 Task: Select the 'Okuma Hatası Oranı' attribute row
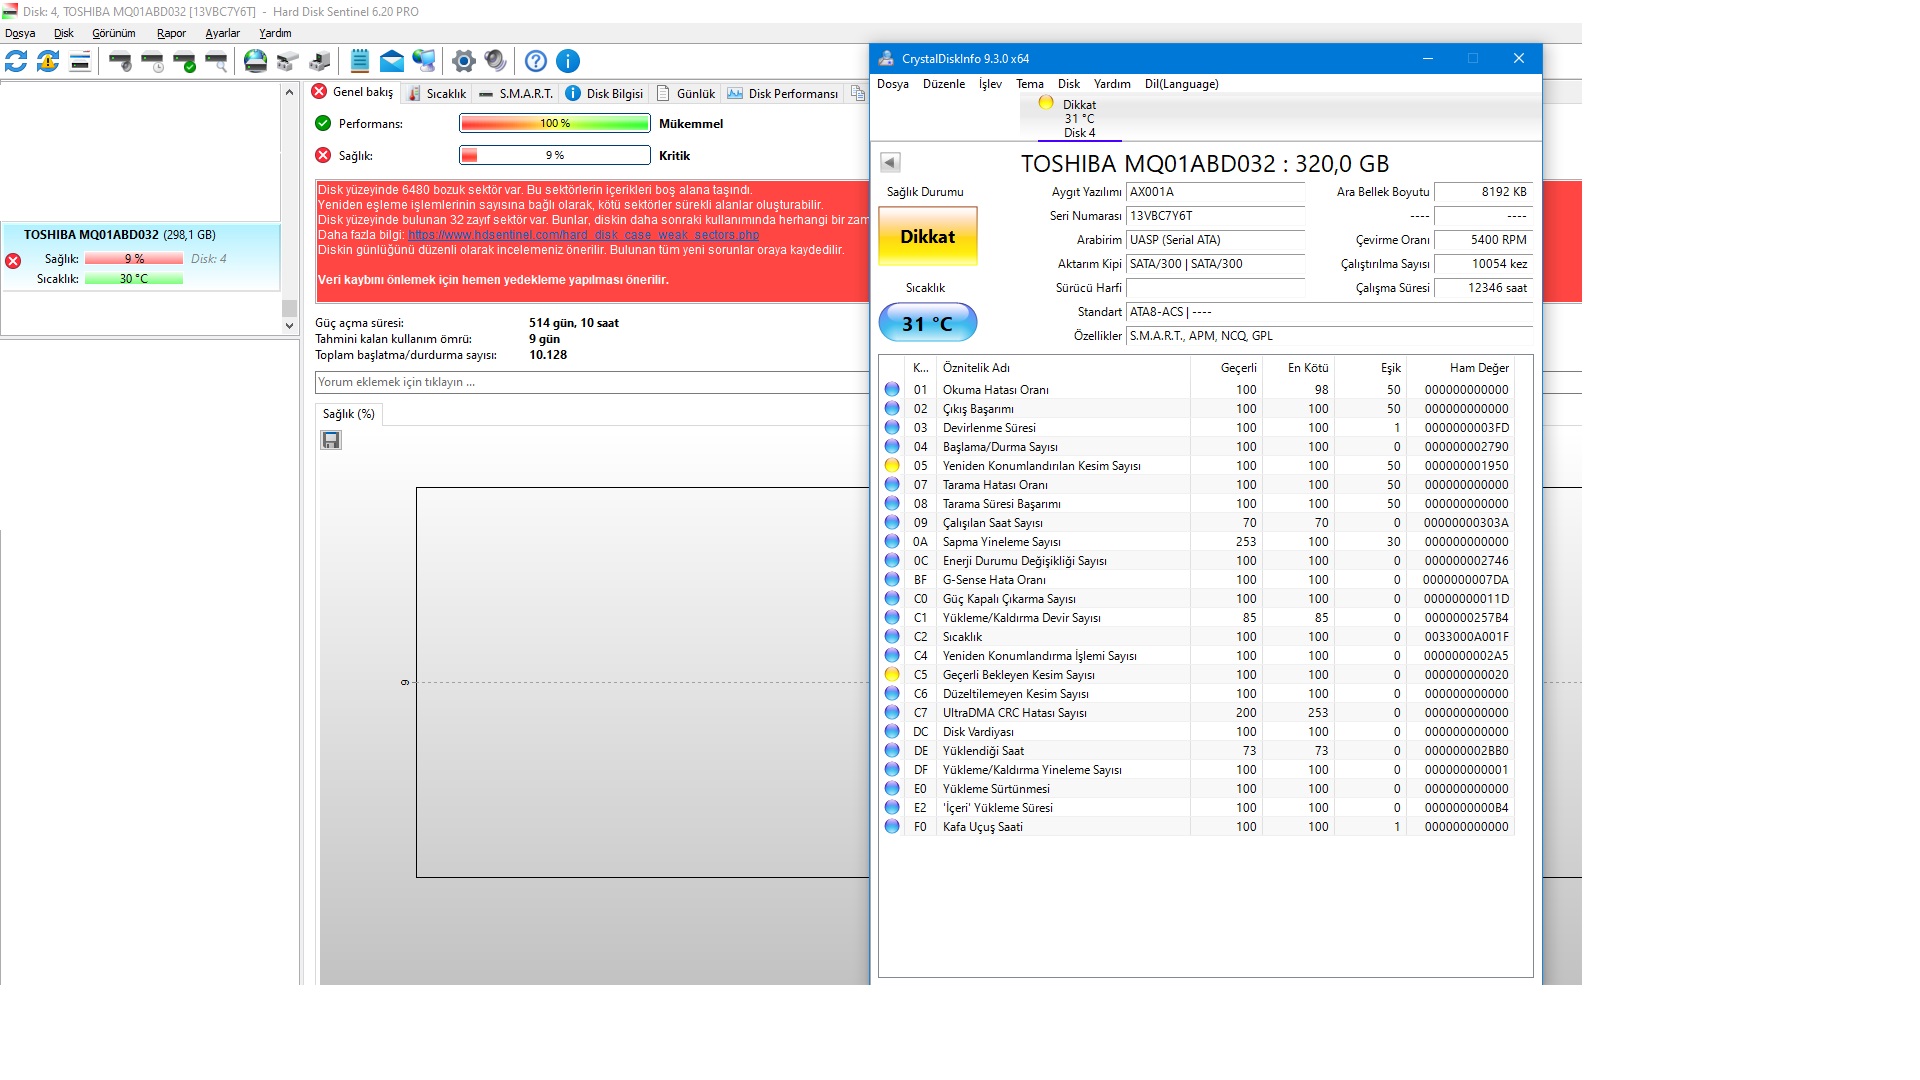click(1198, 390)
